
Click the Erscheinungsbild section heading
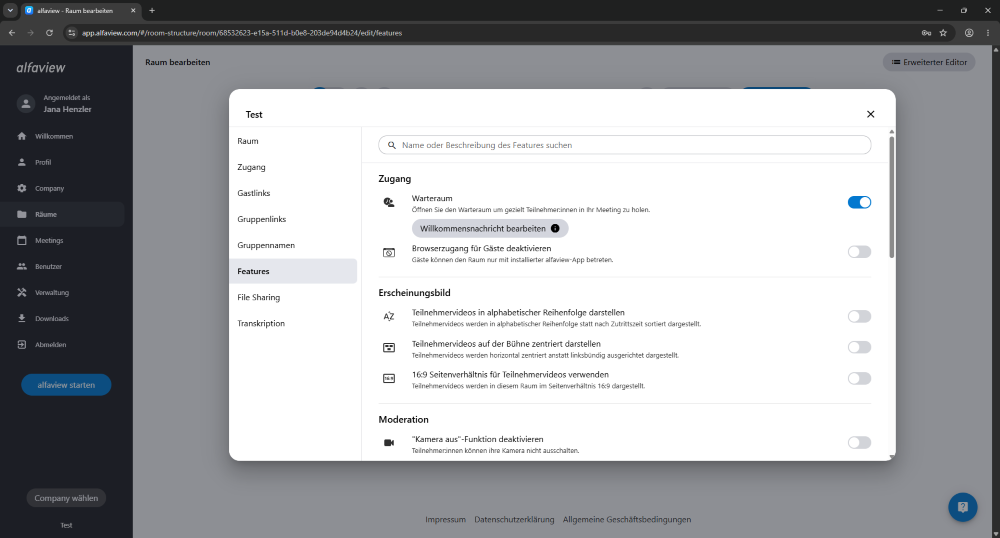415,293
